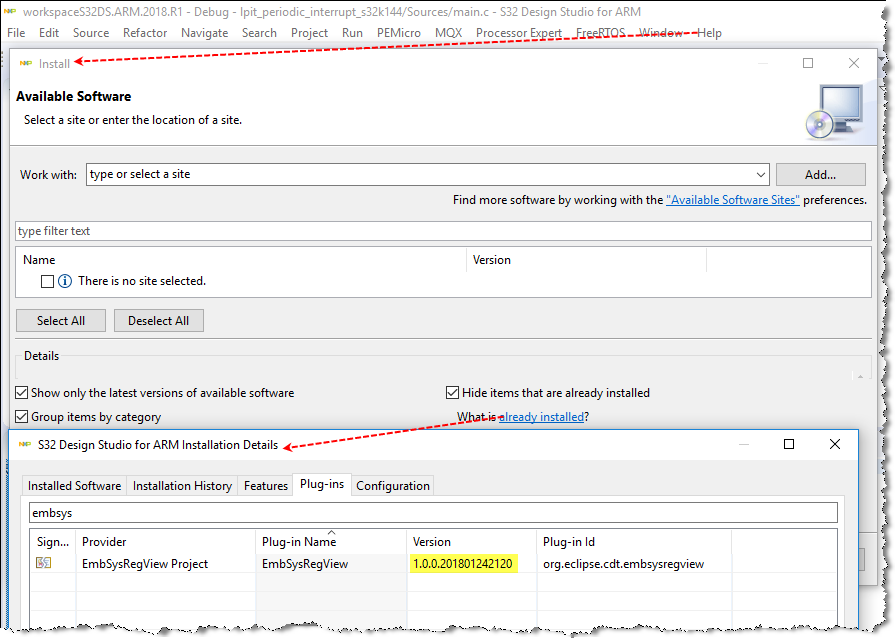Viewport: 895px width, 638px height.
Task: Switch to the Features tab
Action: [265, 486]
